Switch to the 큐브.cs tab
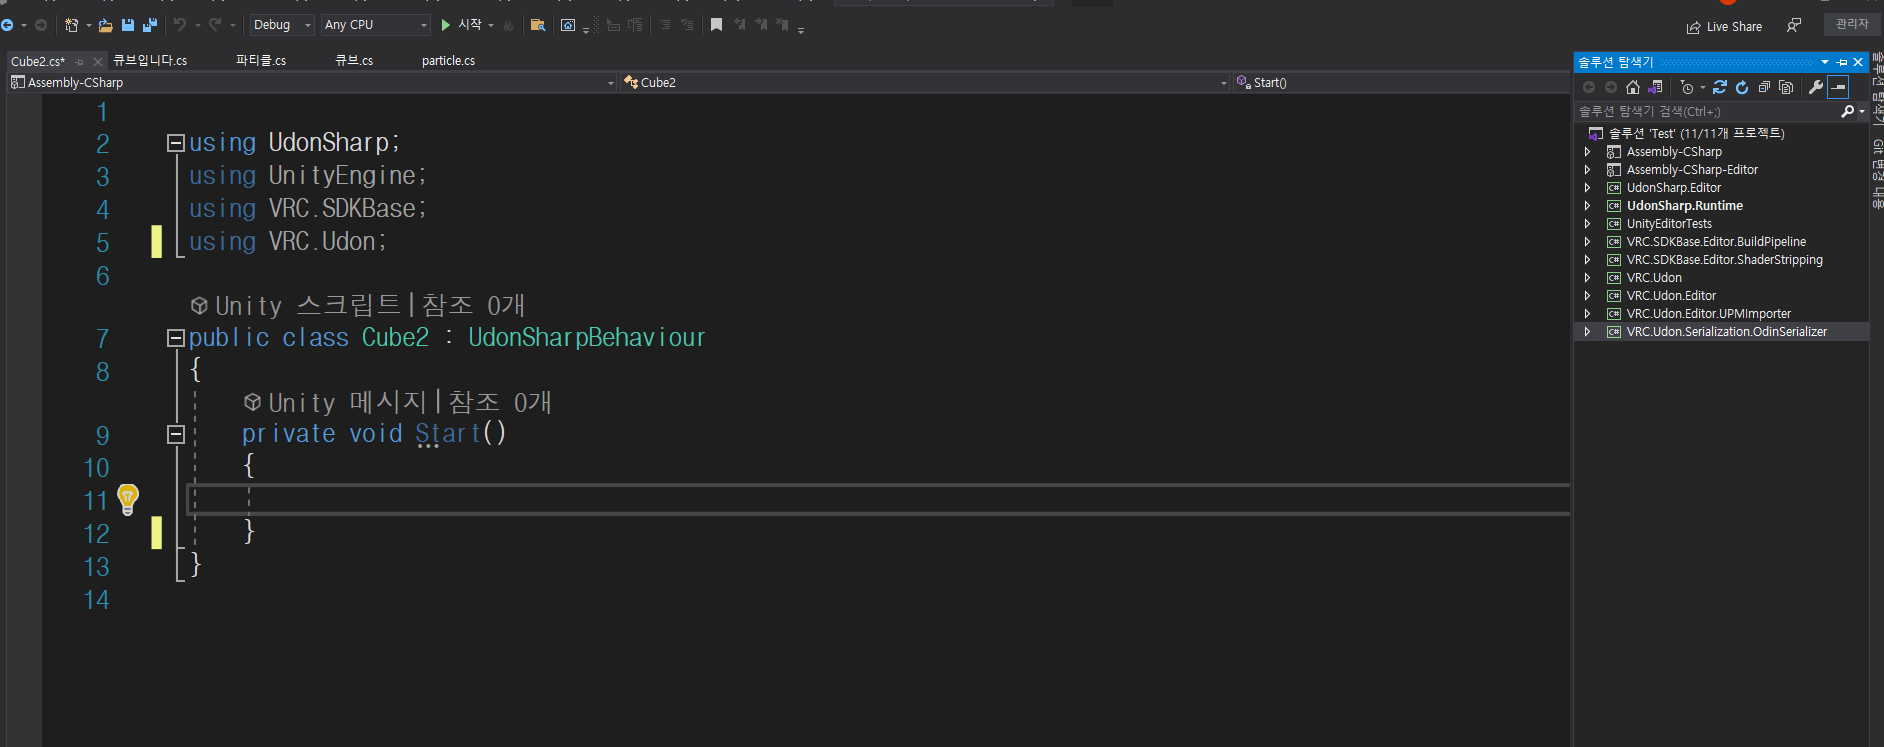1884x747 pixels. pyautogui.click(x=354, y=61)
